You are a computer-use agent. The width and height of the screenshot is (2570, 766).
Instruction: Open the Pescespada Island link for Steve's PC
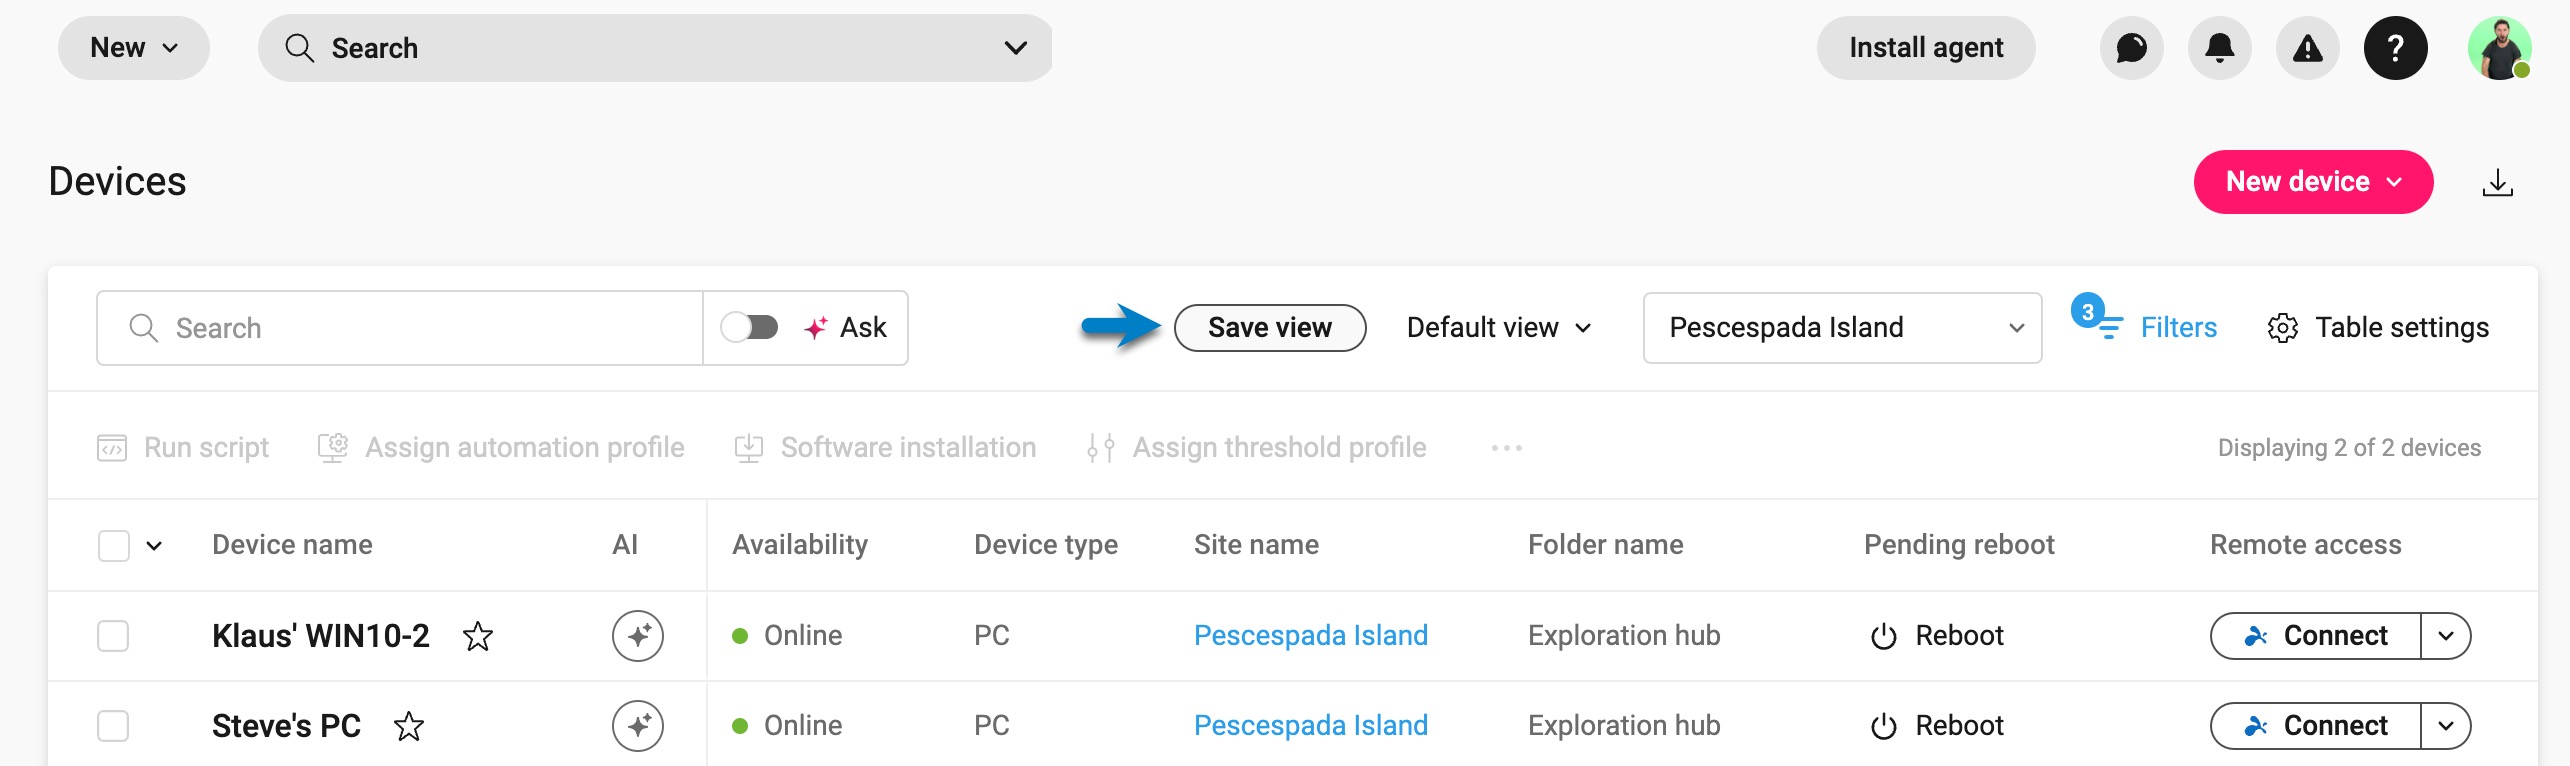coord(1310,726)
